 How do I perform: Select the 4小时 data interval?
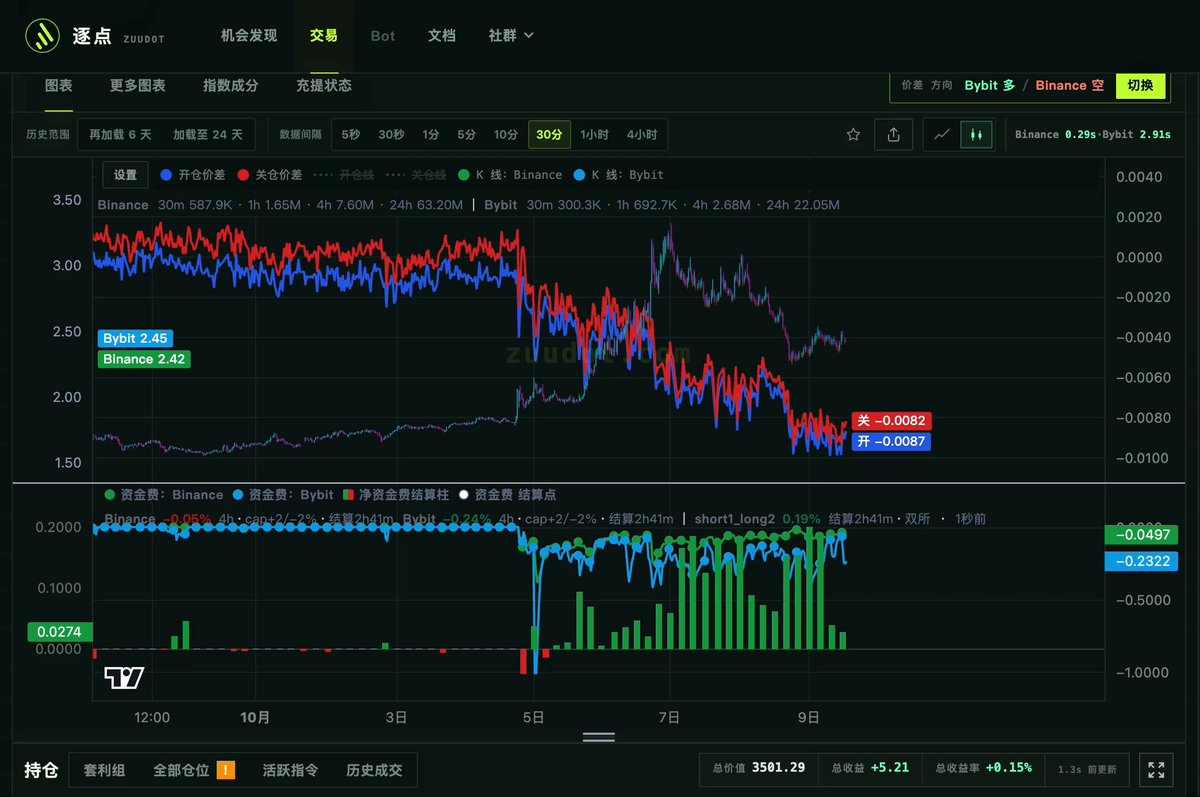[x=642, y=134]
